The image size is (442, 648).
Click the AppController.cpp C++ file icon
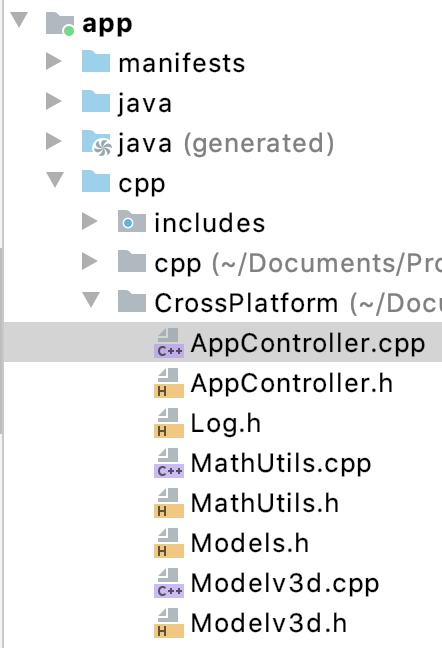(169, 343)
